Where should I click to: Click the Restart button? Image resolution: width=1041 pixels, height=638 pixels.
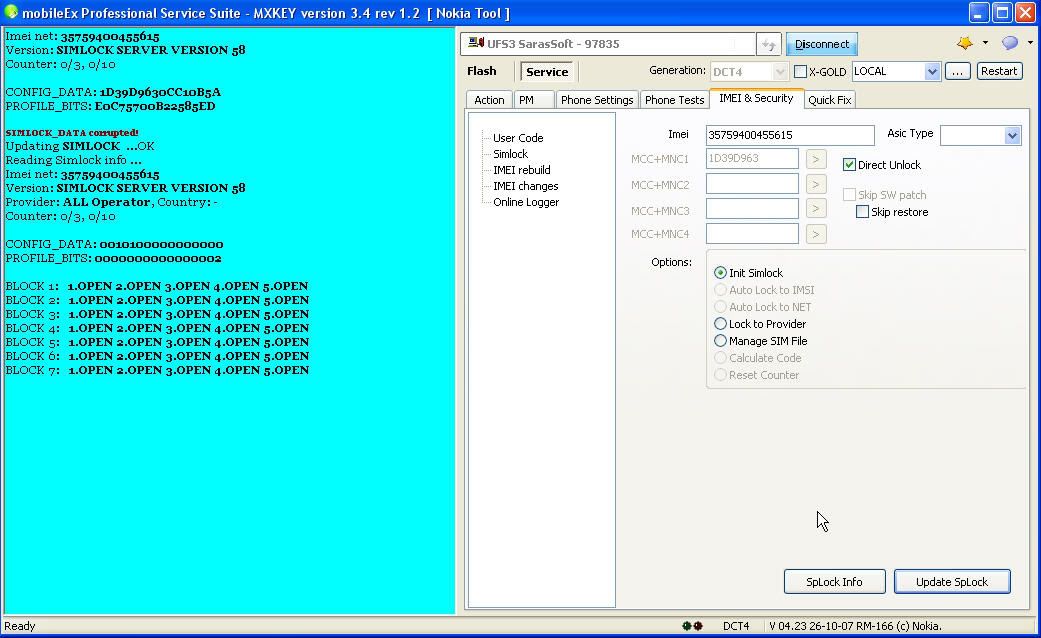click(x=999, y=71)
